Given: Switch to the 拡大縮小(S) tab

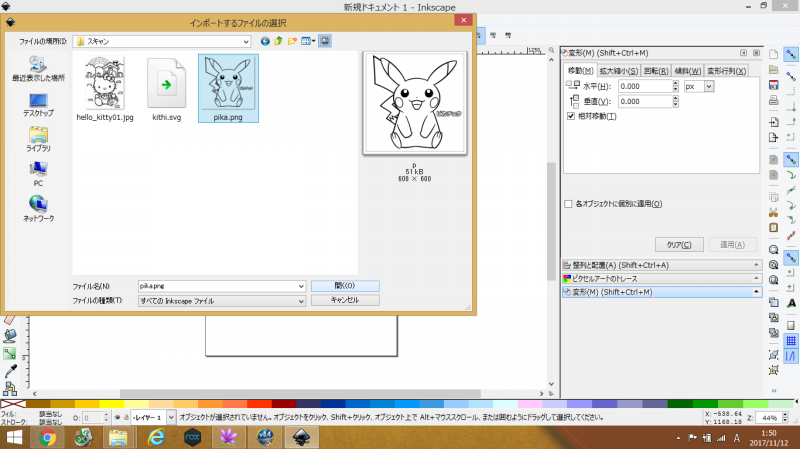Looking at the screenshot, I should coord(618,71).
